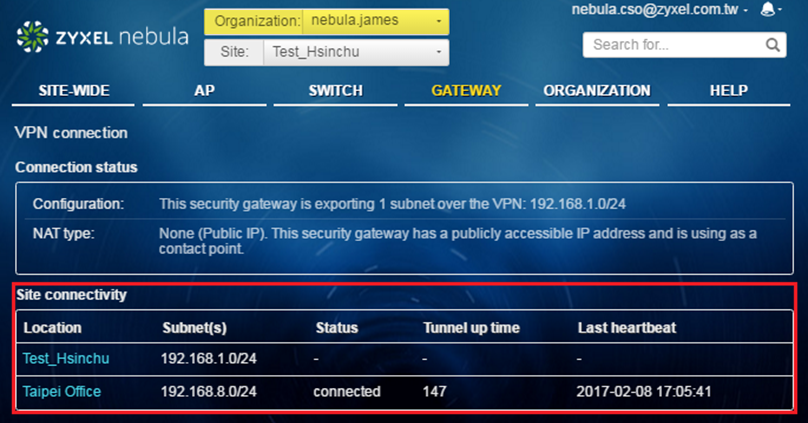Screen dimensions: 808x423
Task: Open the Taipei Office site link
Action: 62,392
